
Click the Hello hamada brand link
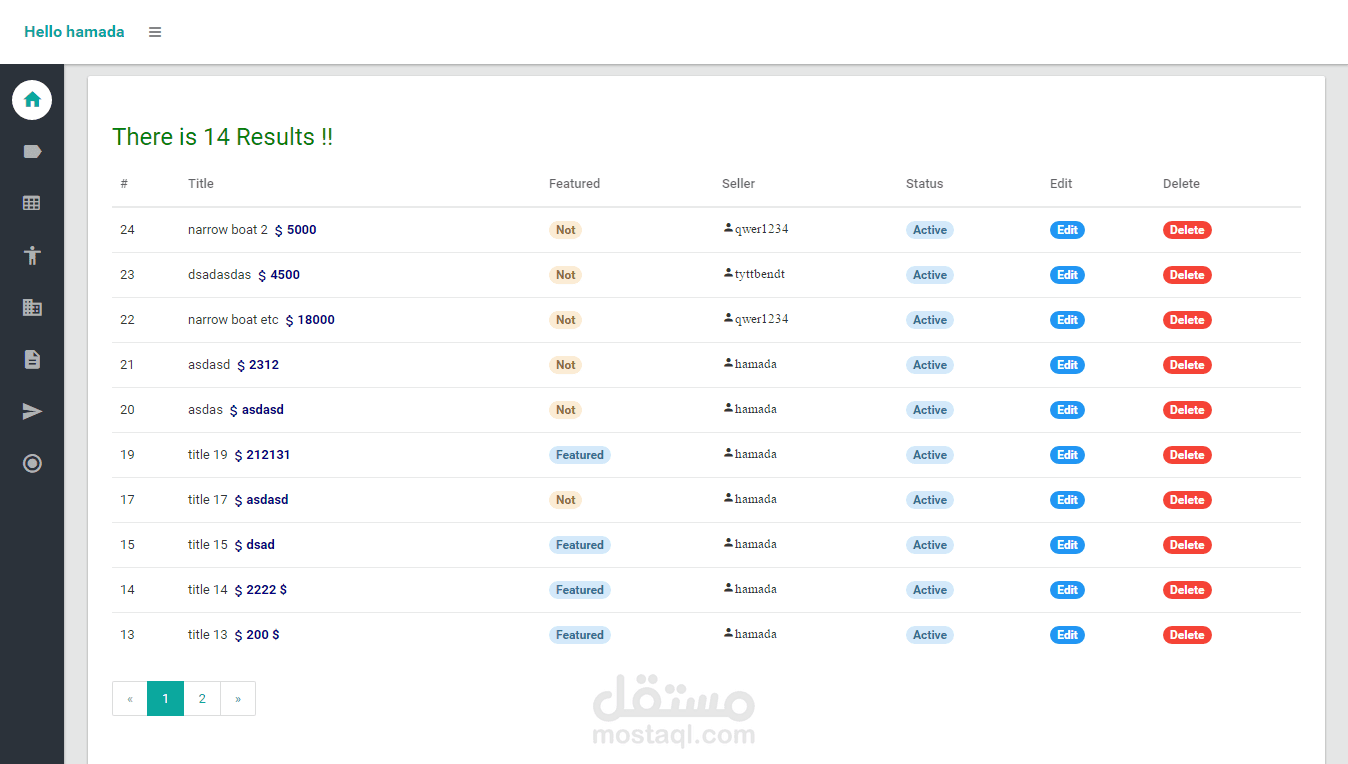[x=74, y=32]
